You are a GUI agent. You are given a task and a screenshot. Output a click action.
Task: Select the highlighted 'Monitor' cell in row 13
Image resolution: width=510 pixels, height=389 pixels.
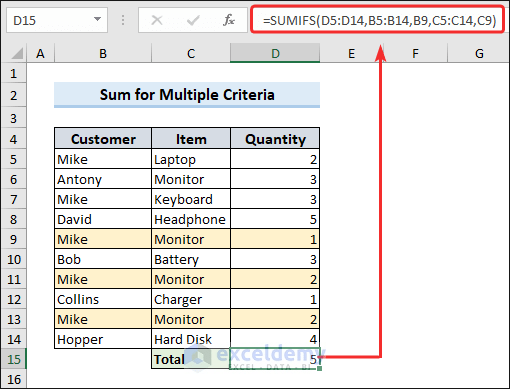click(191, 319)
